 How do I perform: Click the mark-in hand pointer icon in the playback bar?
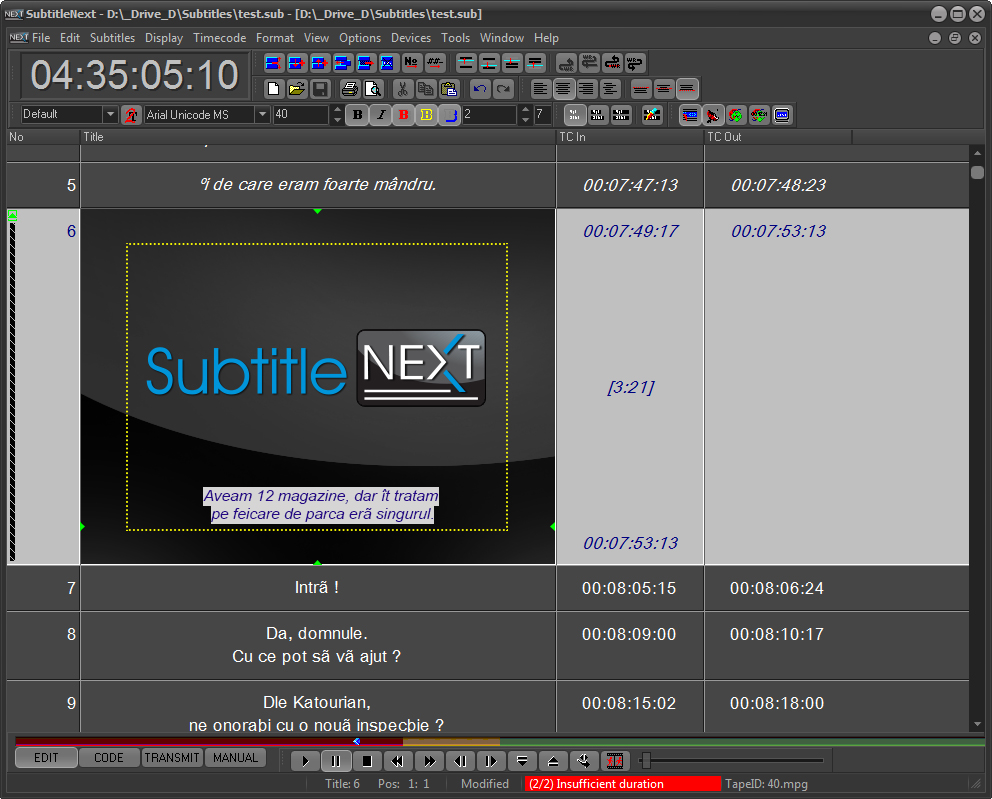583,760
